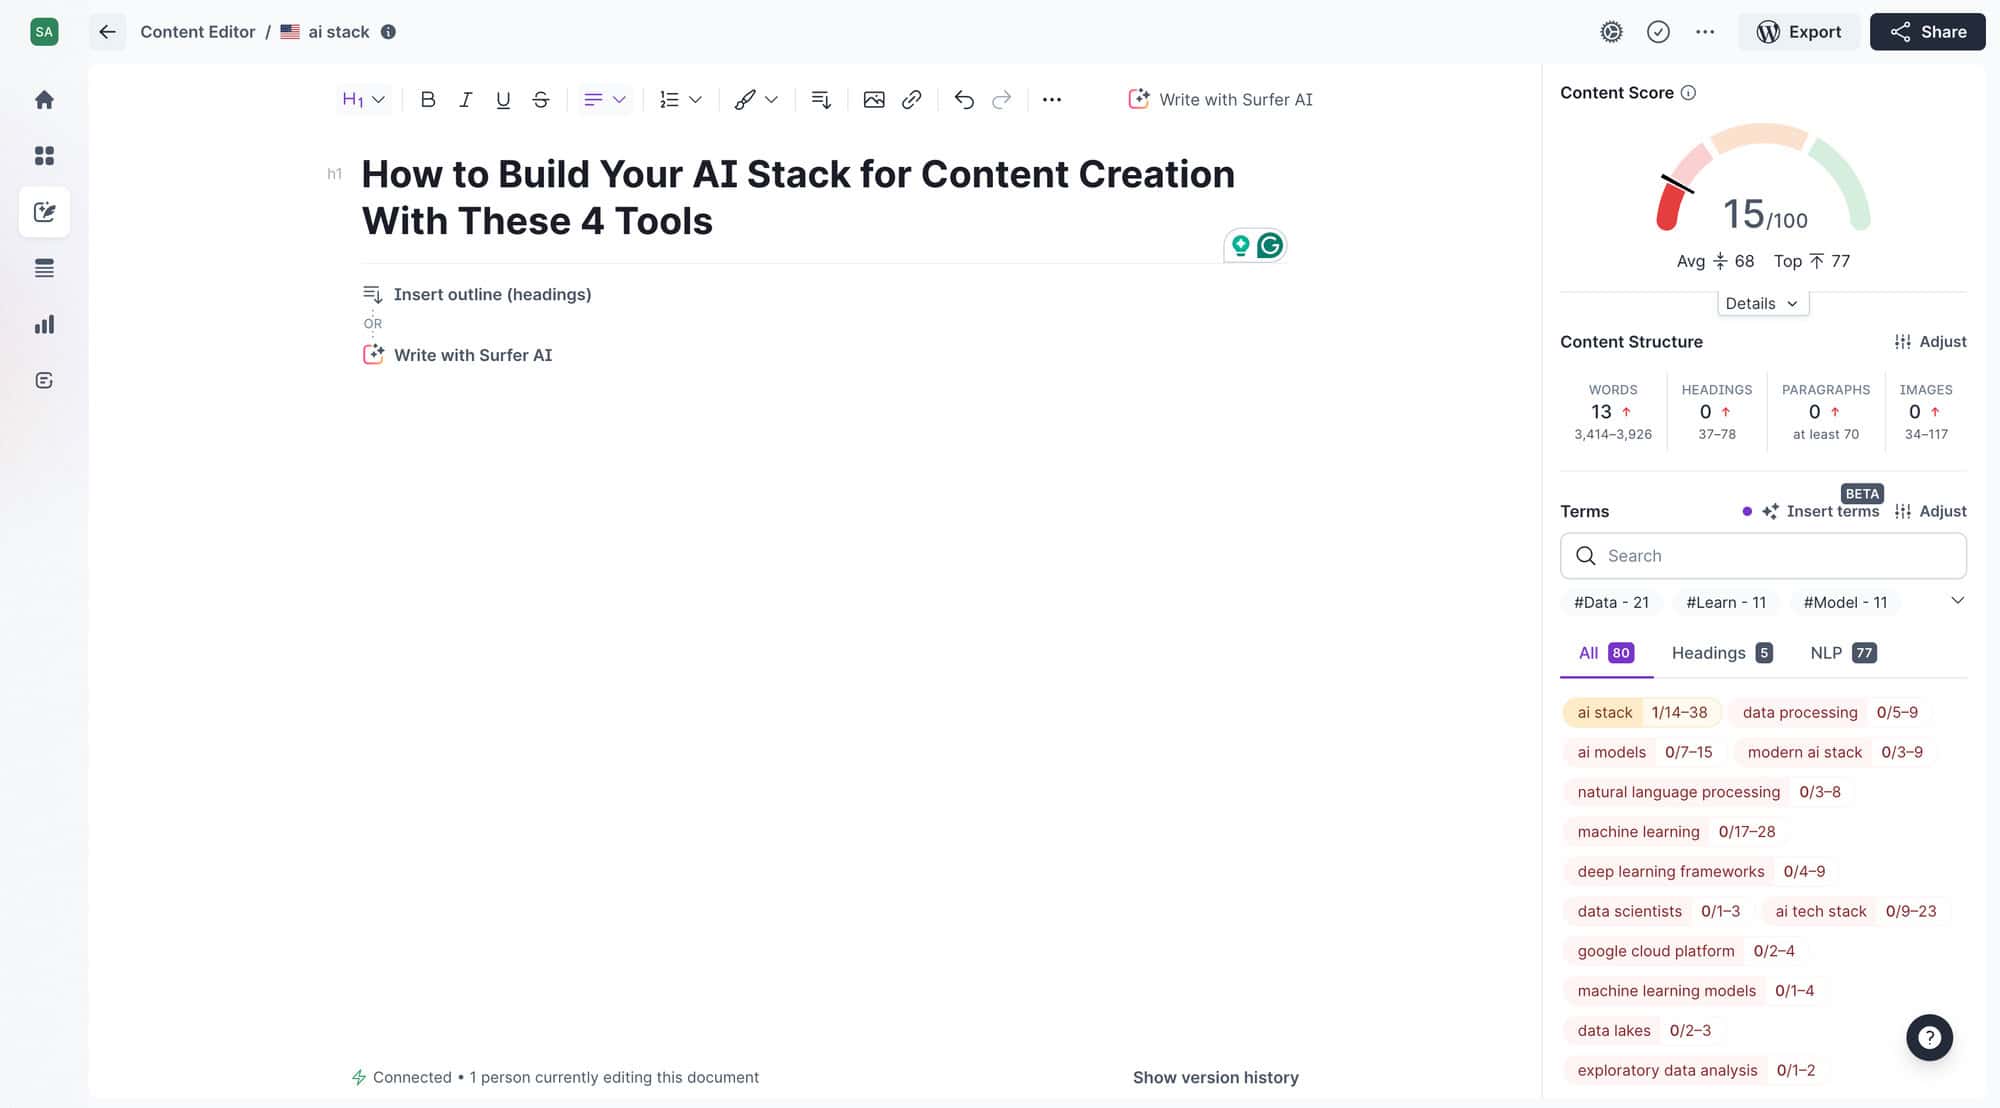
Task: Switch to the All terms tab
Action: (x=1606, y=653)
